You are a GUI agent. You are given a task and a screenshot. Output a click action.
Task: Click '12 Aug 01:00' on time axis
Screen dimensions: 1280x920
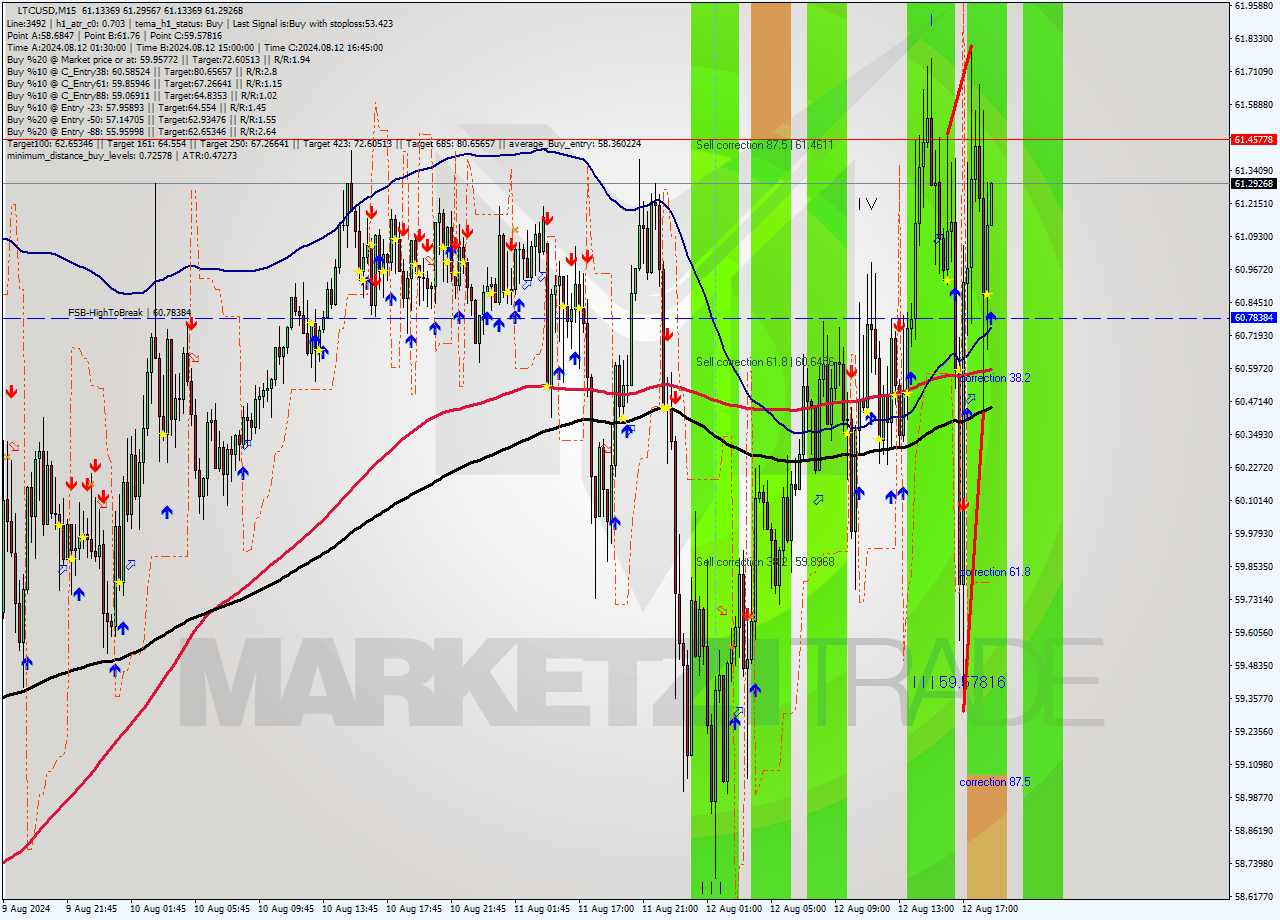point(734,909)
